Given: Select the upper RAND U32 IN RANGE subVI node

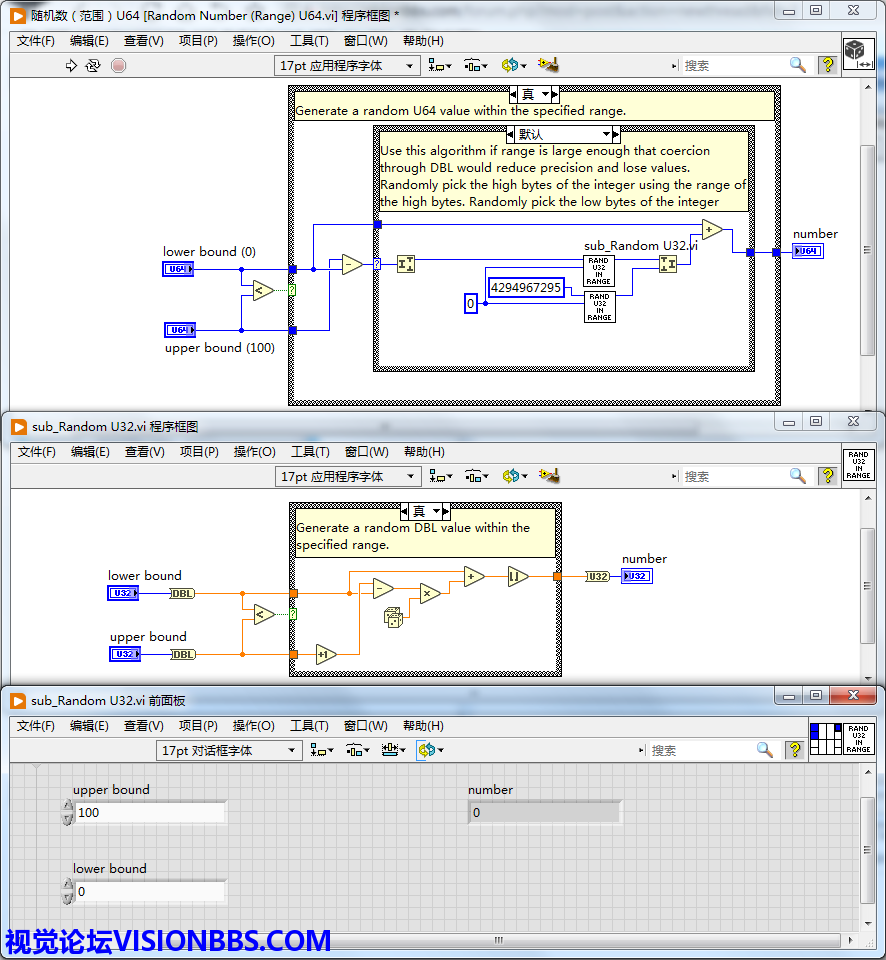Looking at the screenshot, I should pos(599,271).
